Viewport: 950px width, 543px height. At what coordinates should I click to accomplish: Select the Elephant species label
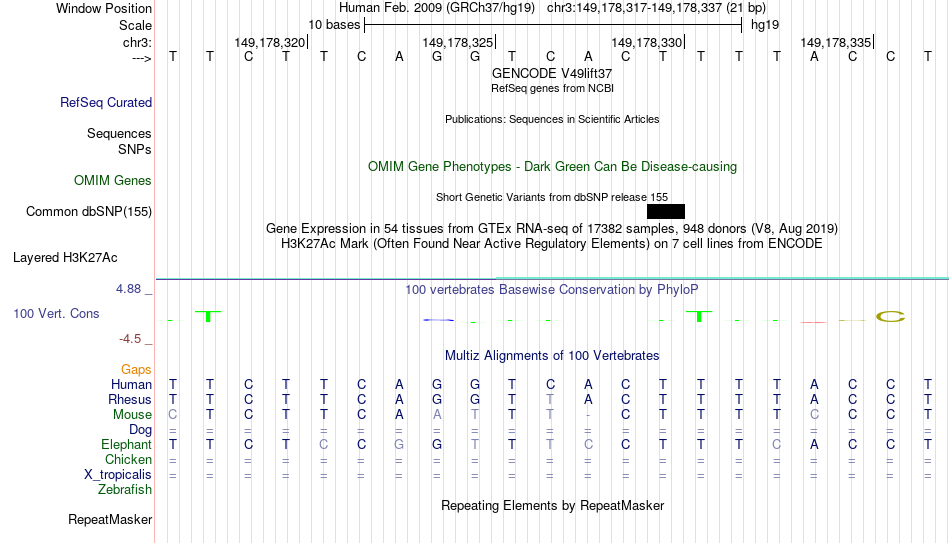[x=127, y=444]
